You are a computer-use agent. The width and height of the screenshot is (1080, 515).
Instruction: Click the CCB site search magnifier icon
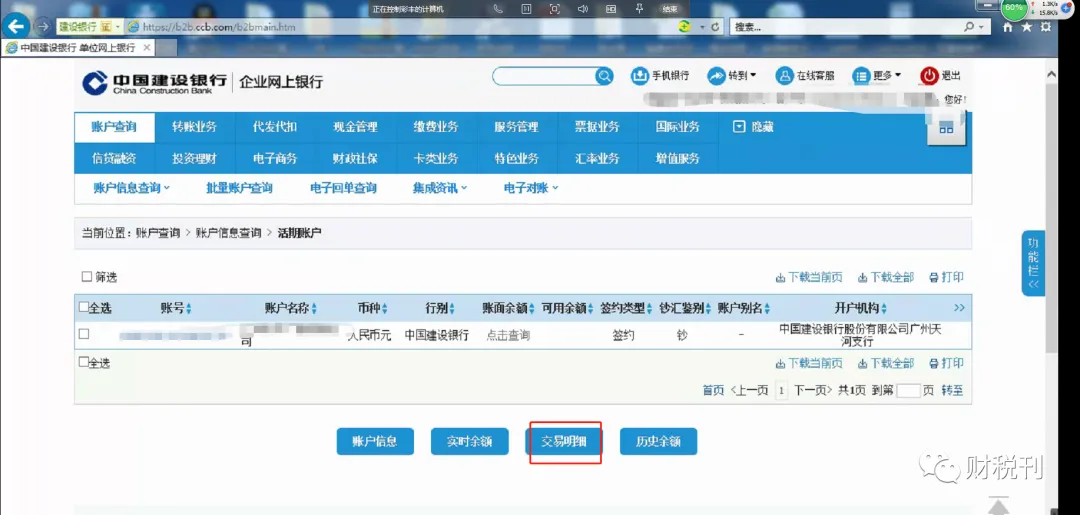click(604, 76)
